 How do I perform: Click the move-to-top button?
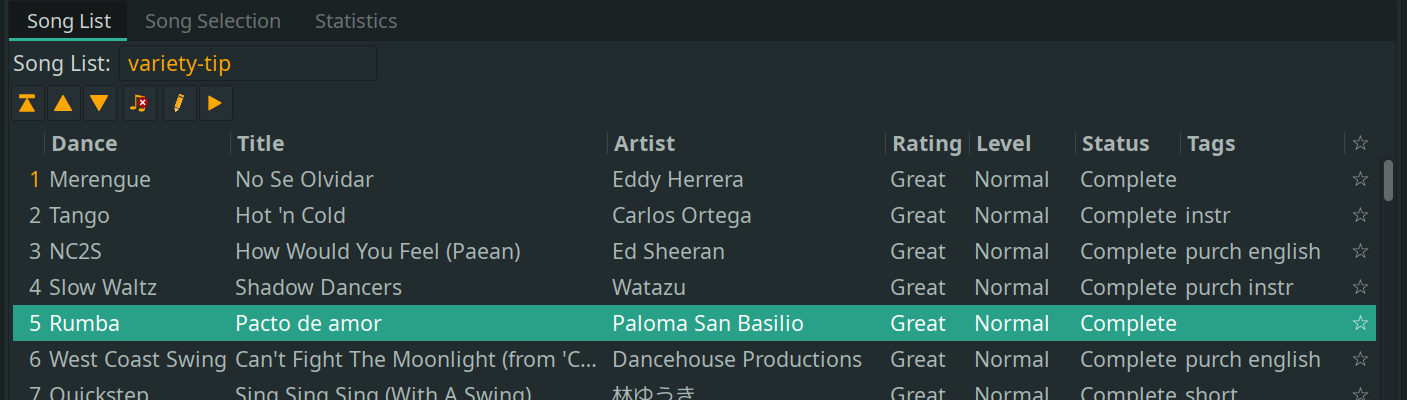pos(28,103)
